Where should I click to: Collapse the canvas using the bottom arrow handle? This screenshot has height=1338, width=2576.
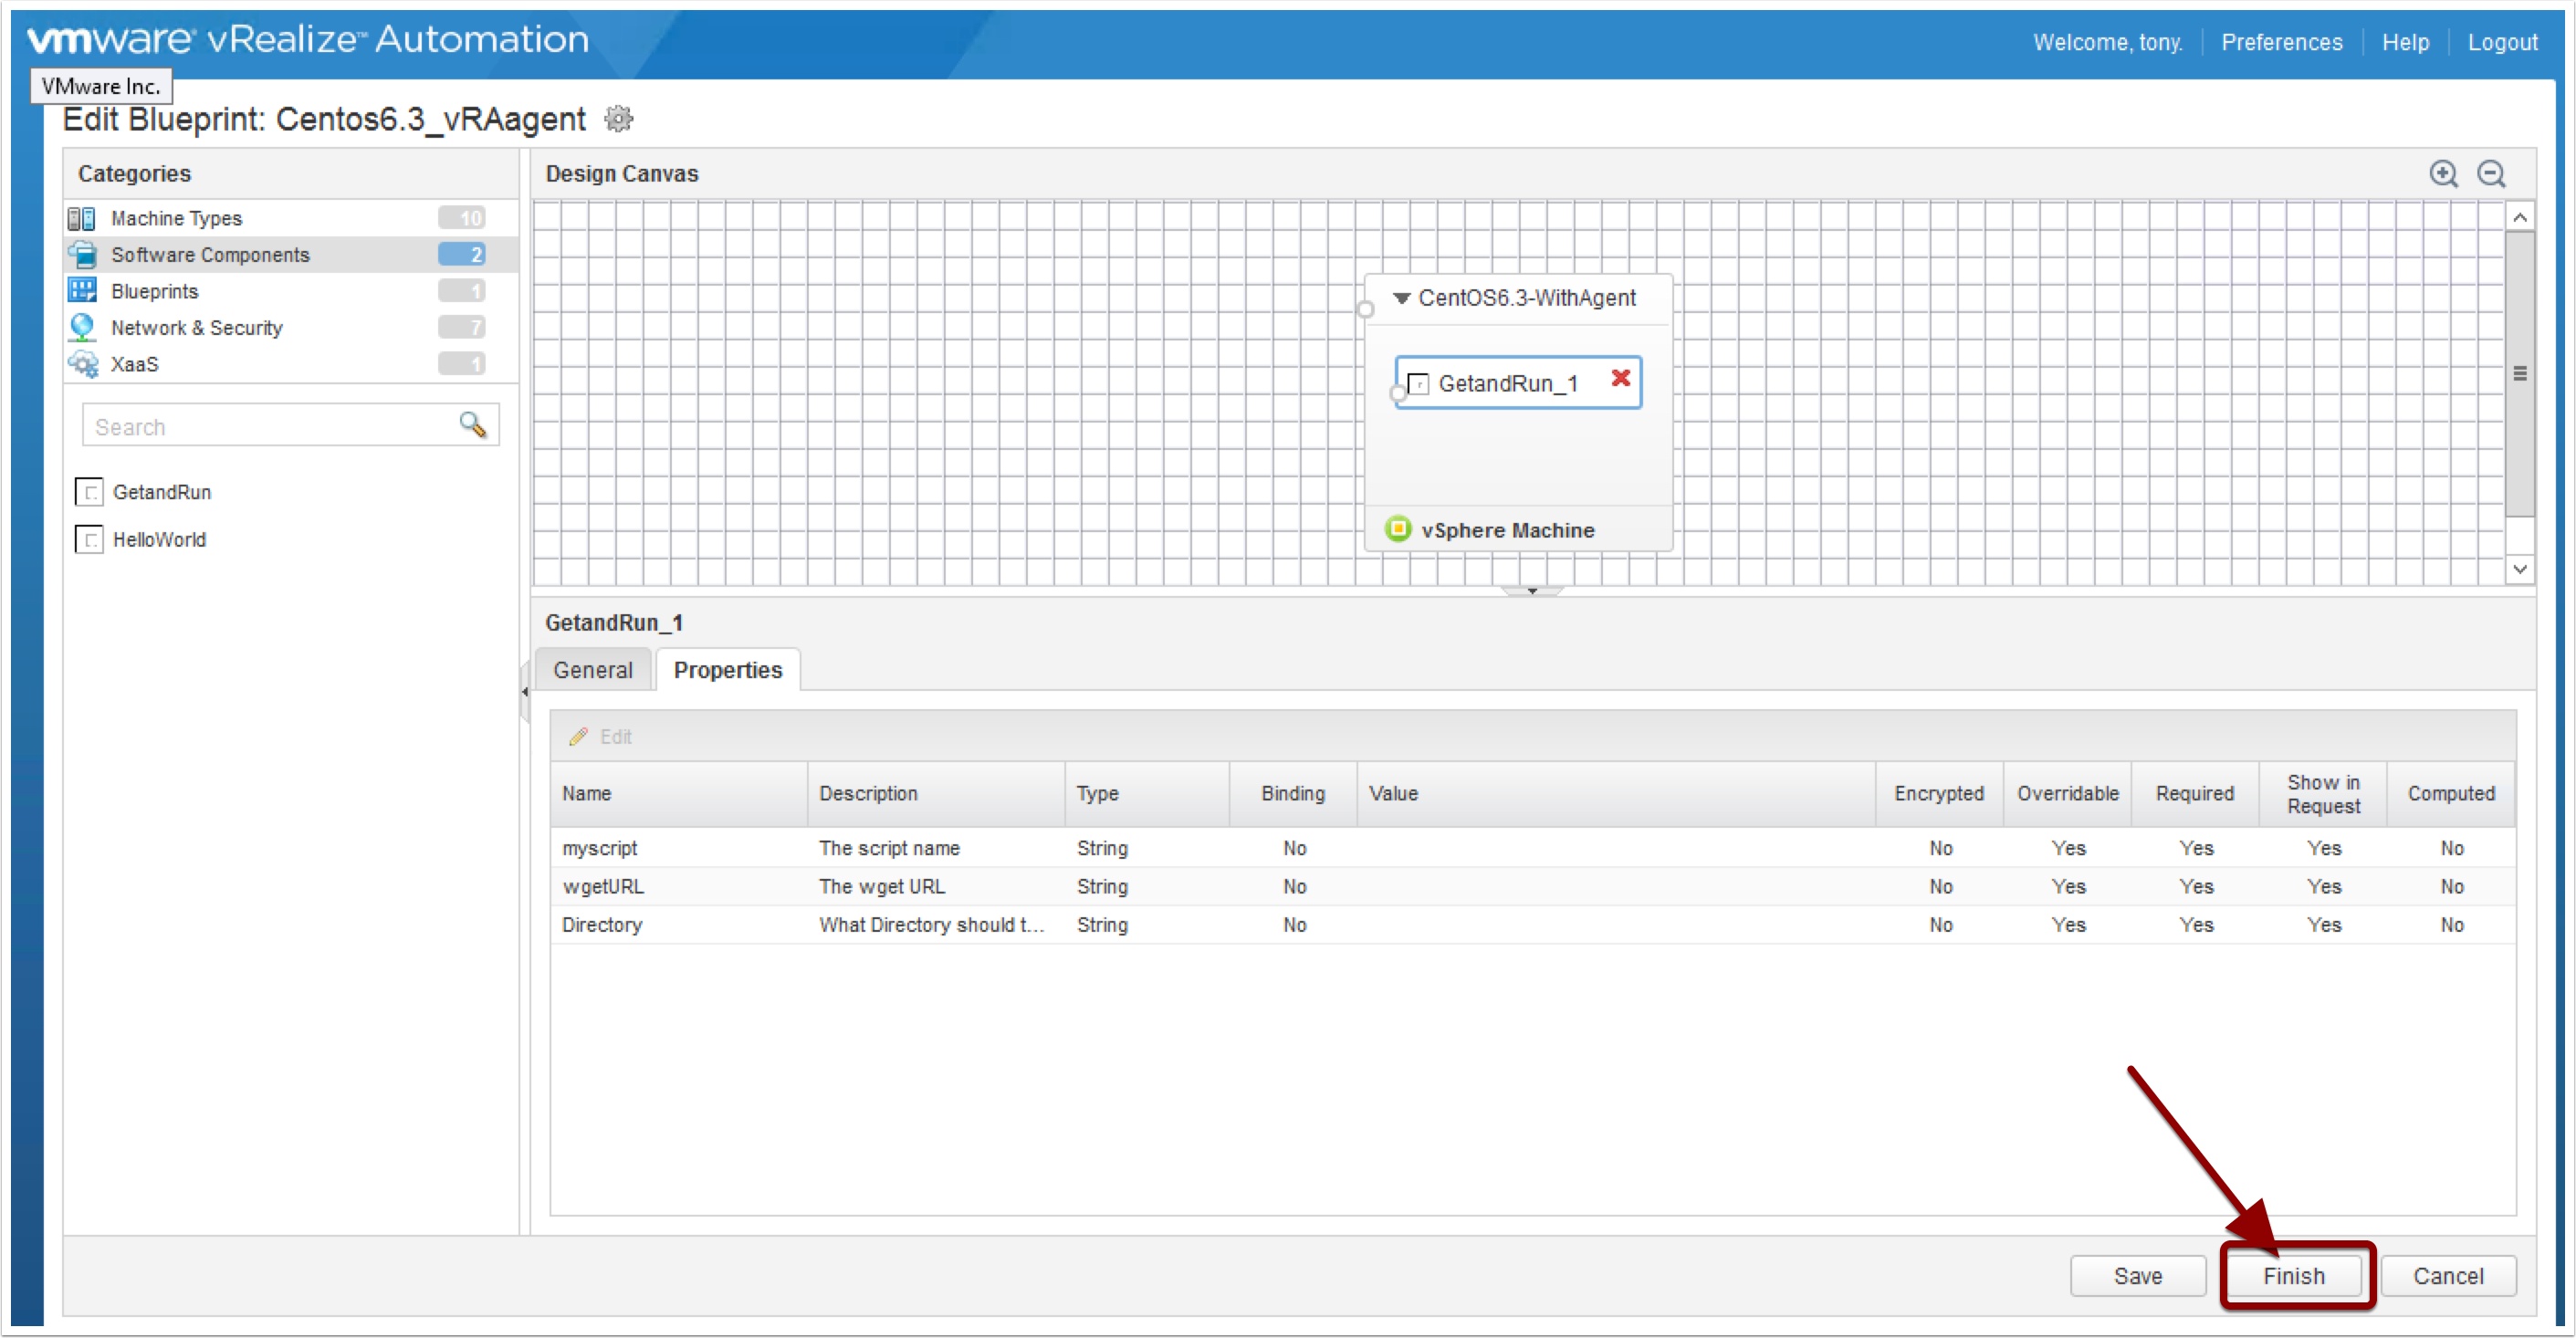(x=1531, y=592)
